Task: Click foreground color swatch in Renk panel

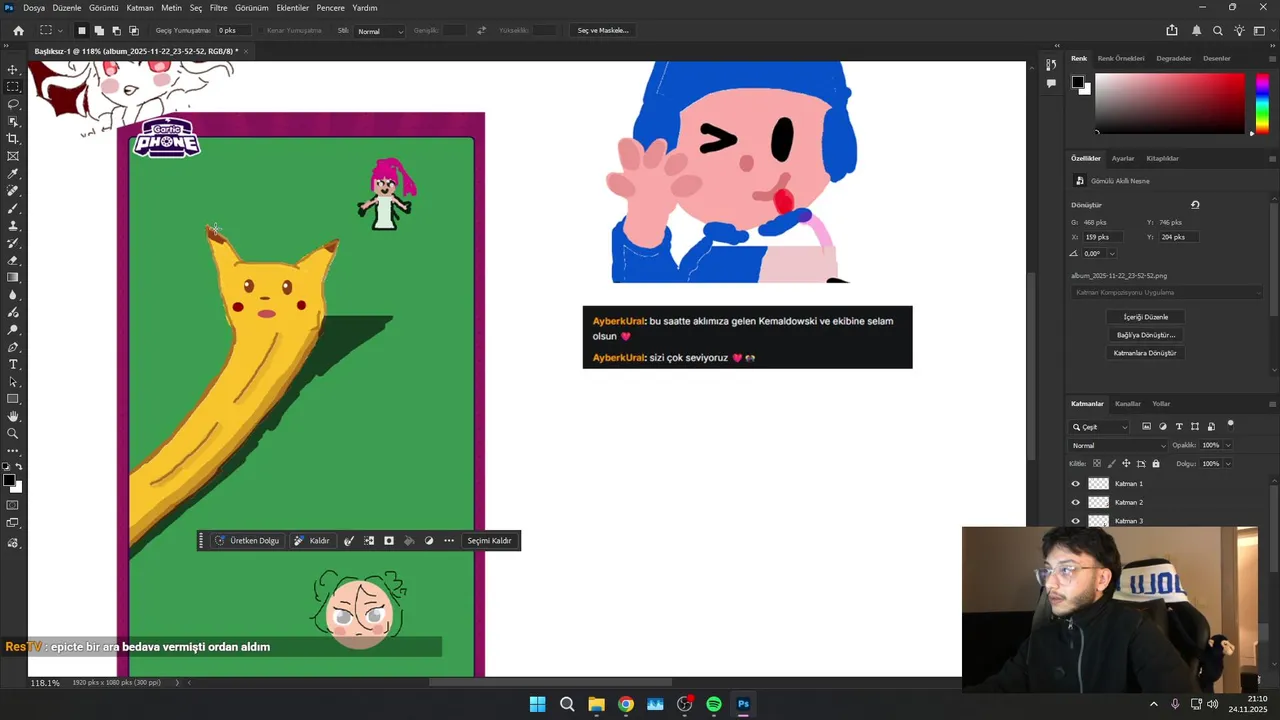Action: point(1078,82)
